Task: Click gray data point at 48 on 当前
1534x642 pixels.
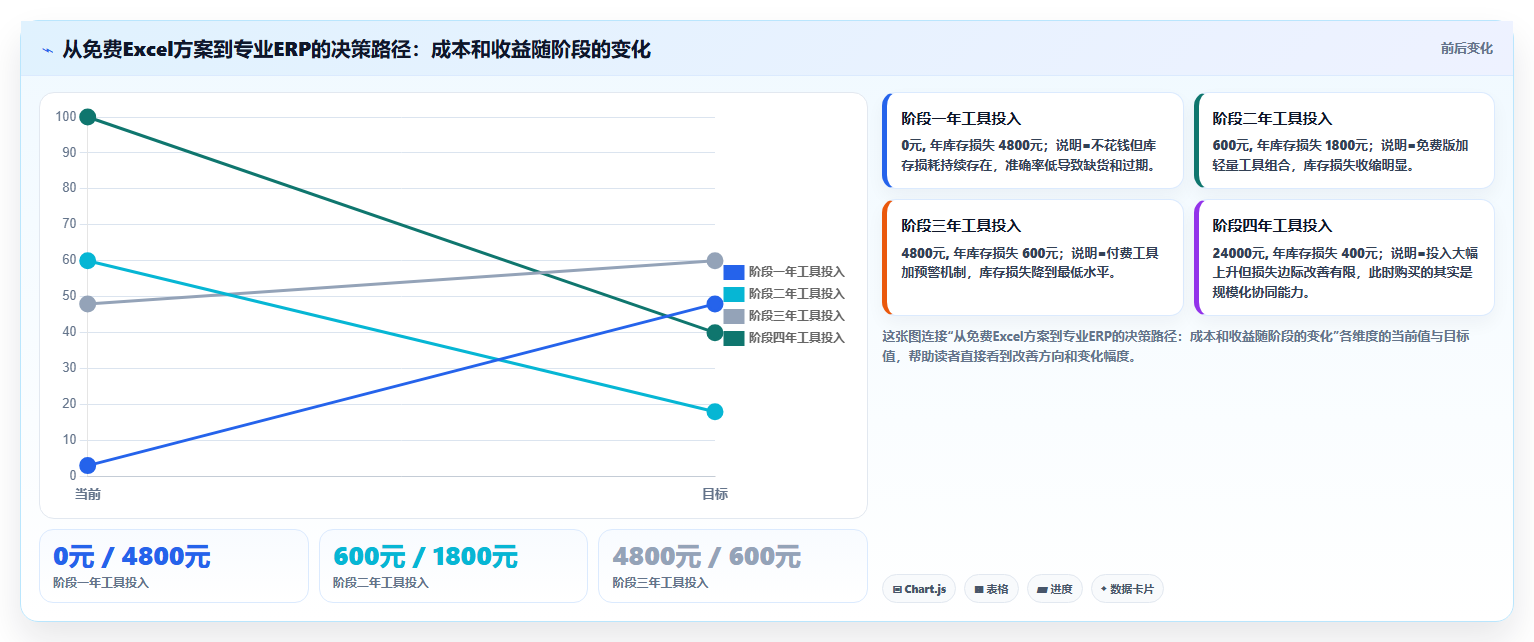Action: tap(88, 304)
